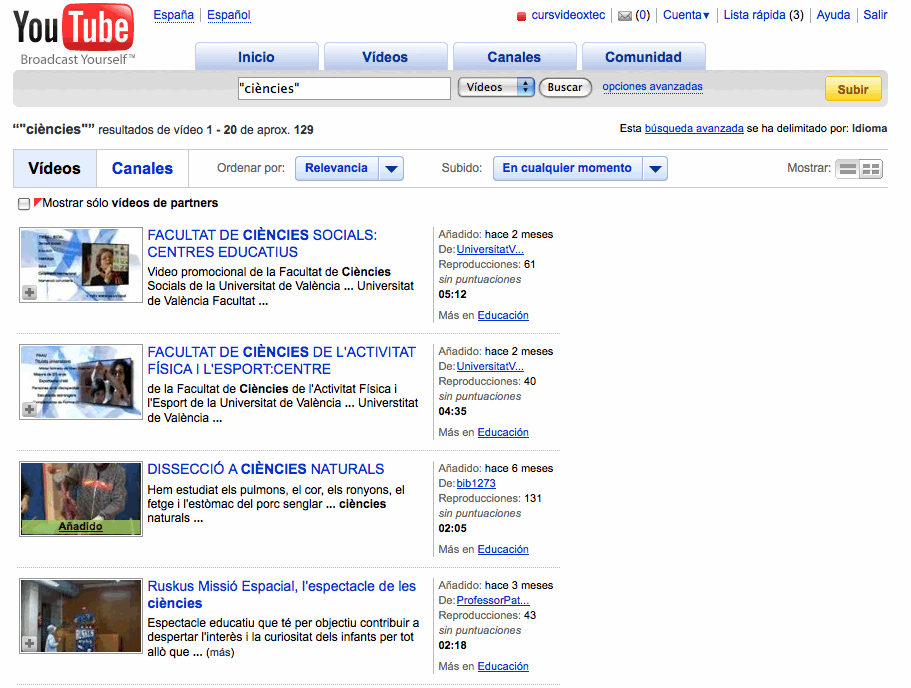
Task: Open Lista rápida (3) link
Action: pyautogui.click(x=763, y=15)
